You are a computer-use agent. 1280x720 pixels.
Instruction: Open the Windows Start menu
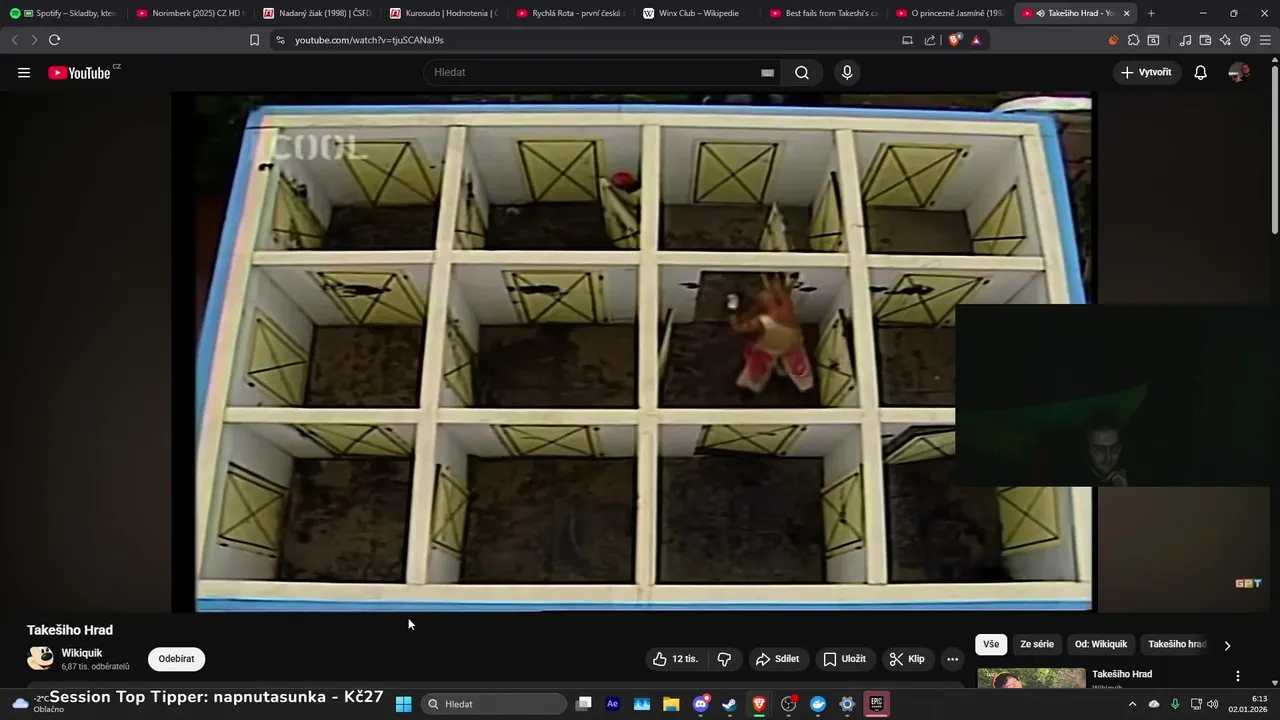pyautogui.click(x=403, y=704)
